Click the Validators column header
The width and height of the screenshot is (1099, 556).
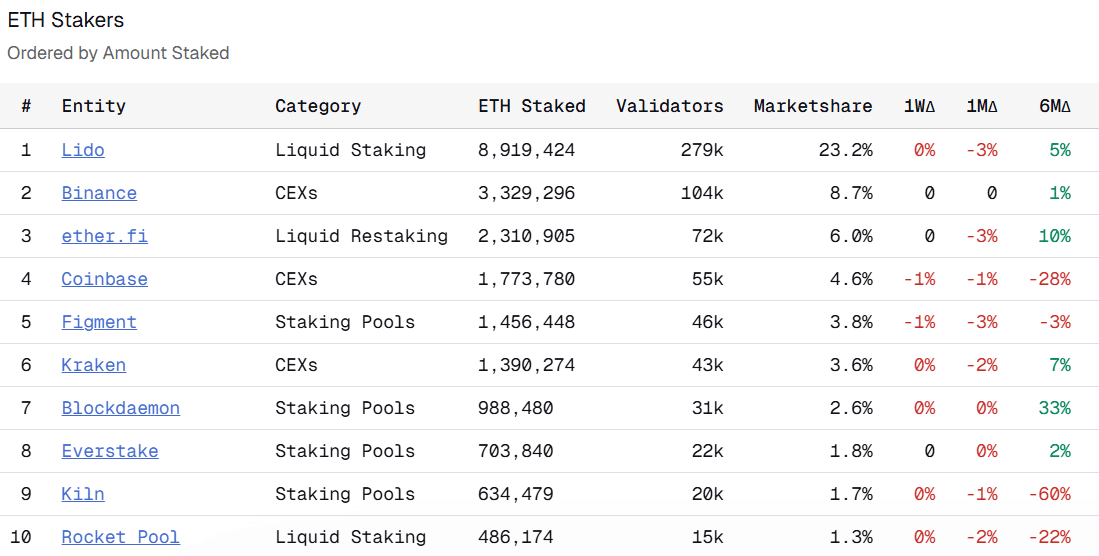(669, 106)
